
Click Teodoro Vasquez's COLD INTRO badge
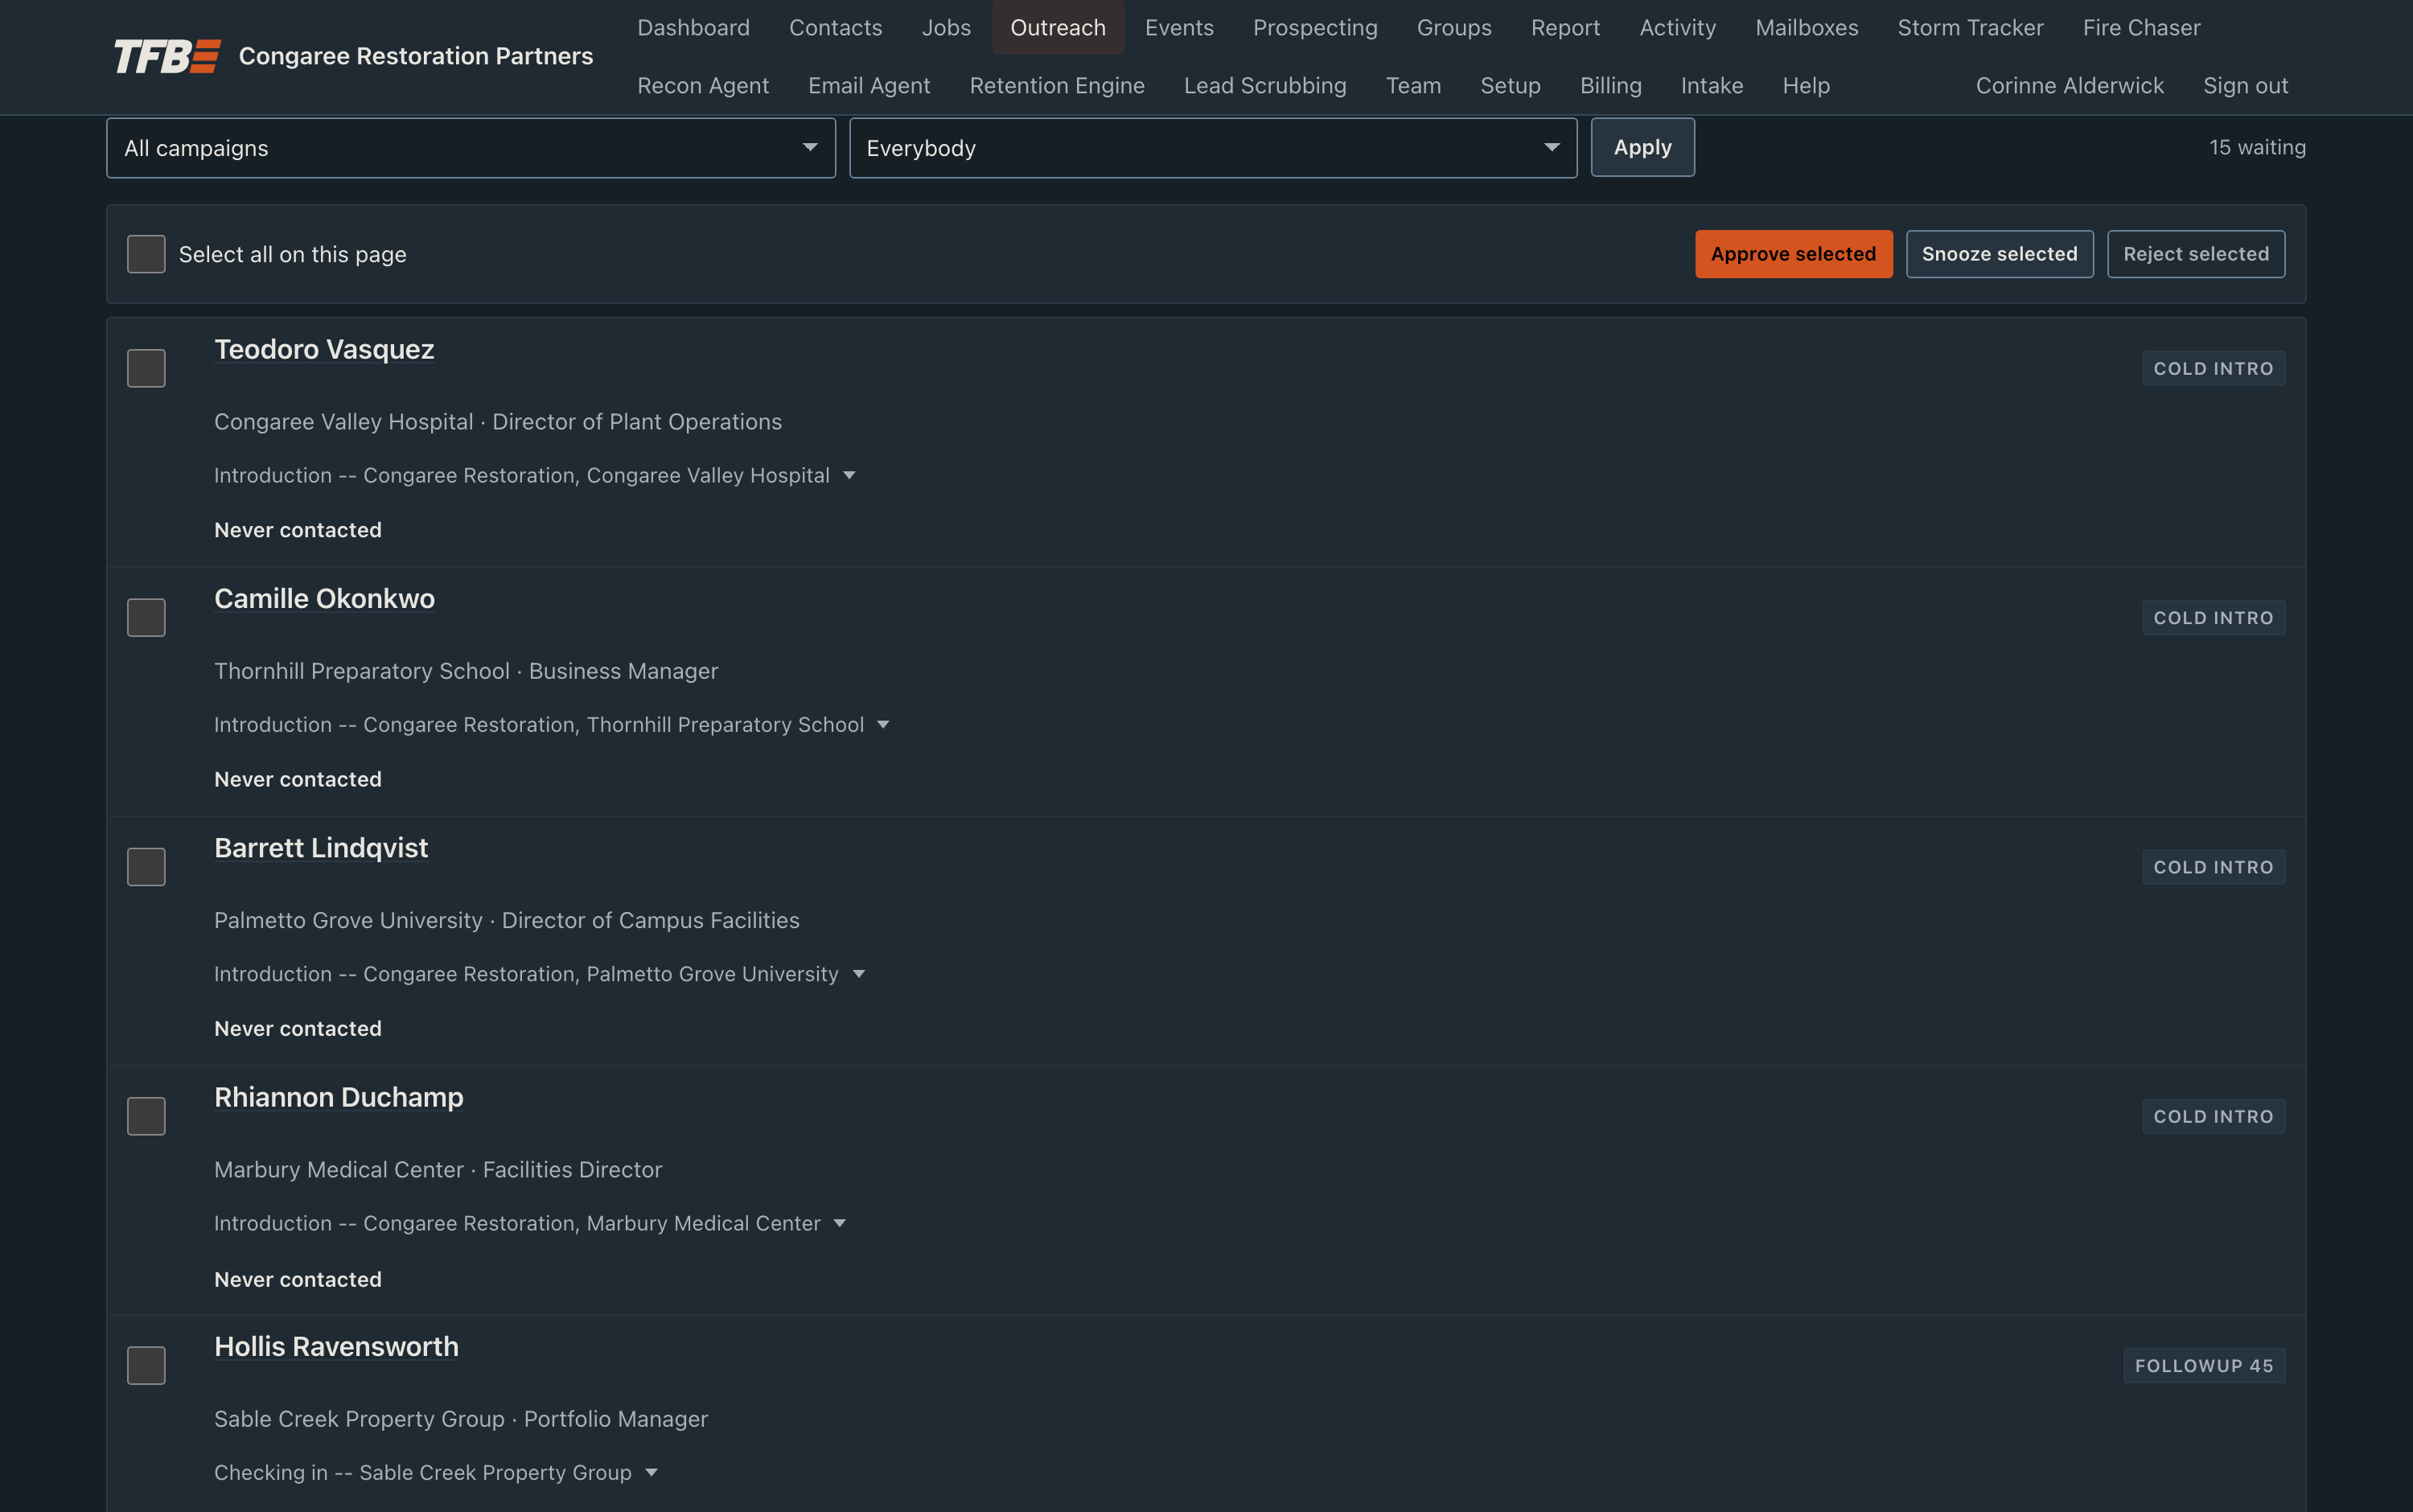pyautogui.click(x=2213, y=368)
